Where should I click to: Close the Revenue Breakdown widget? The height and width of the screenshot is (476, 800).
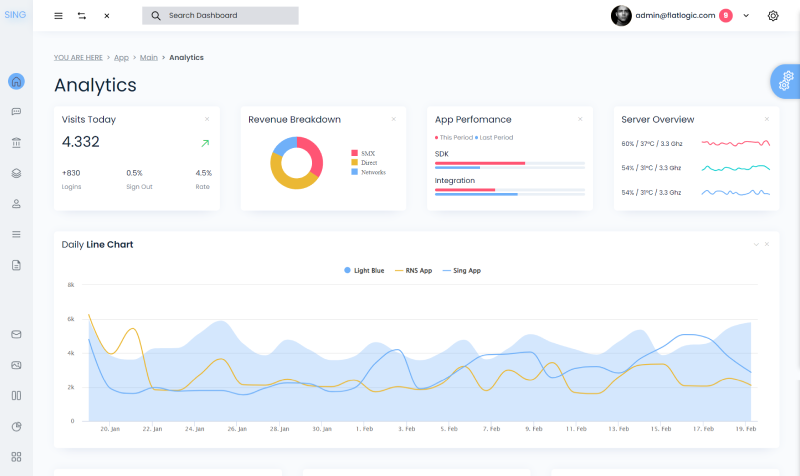click(393, 119)
